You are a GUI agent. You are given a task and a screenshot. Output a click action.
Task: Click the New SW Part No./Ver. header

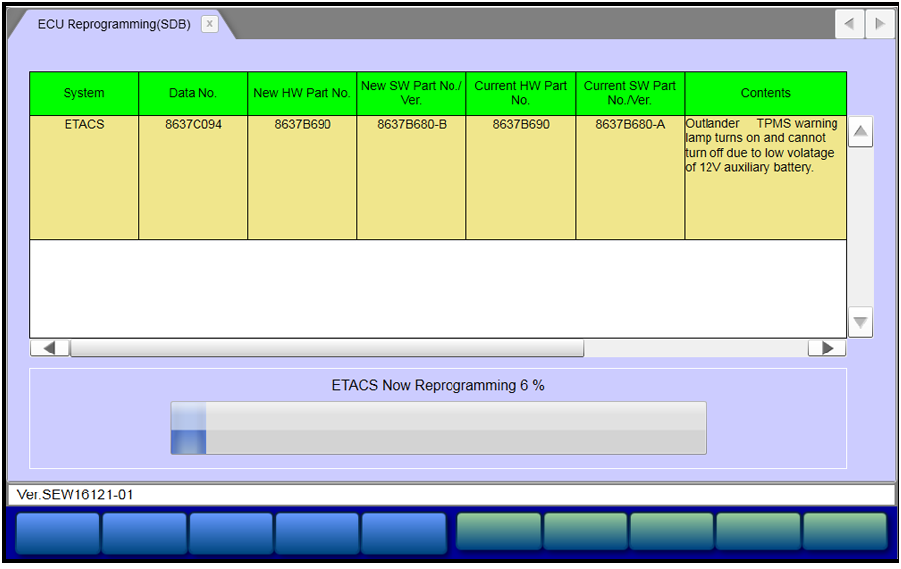coord(411,93)
